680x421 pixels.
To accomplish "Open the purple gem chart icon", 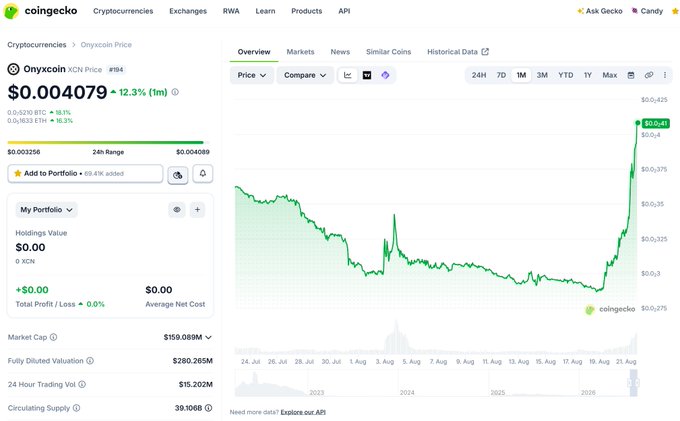I will pyautogui.click(x=385, y=75).
